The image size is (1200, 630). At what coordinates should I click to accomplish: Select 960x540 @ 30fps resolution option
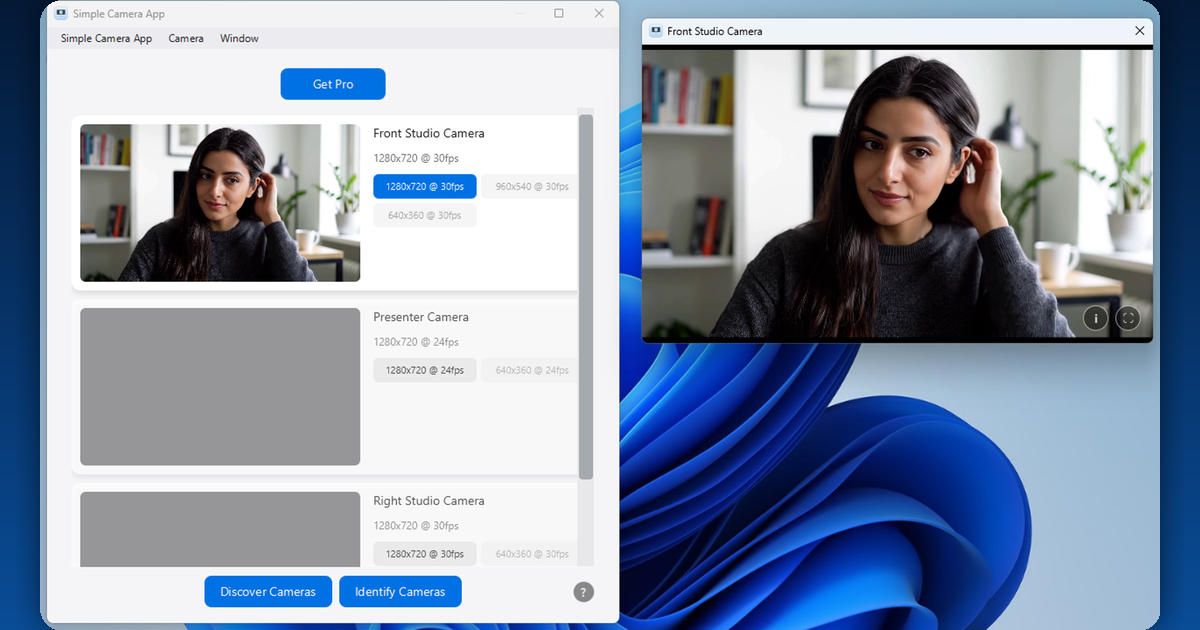(530, 187)
